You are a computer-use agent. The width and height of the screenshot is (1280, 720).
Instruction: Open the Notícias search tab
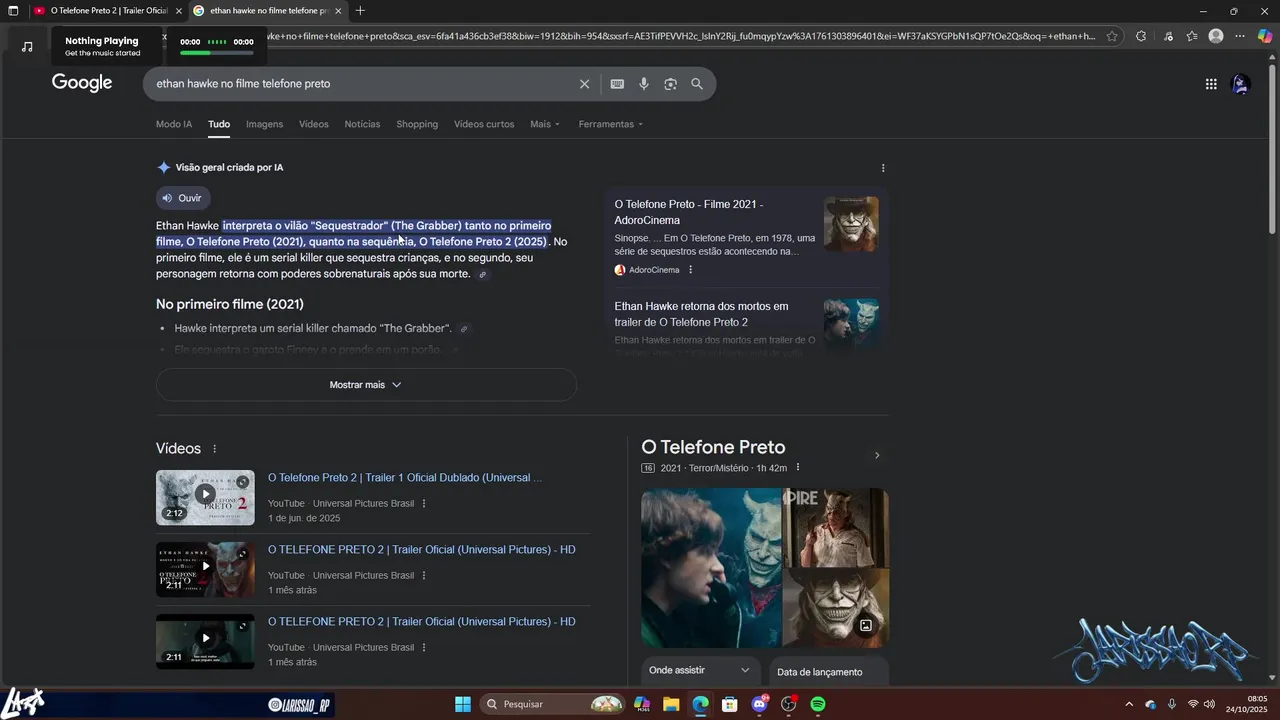point(362,124)
